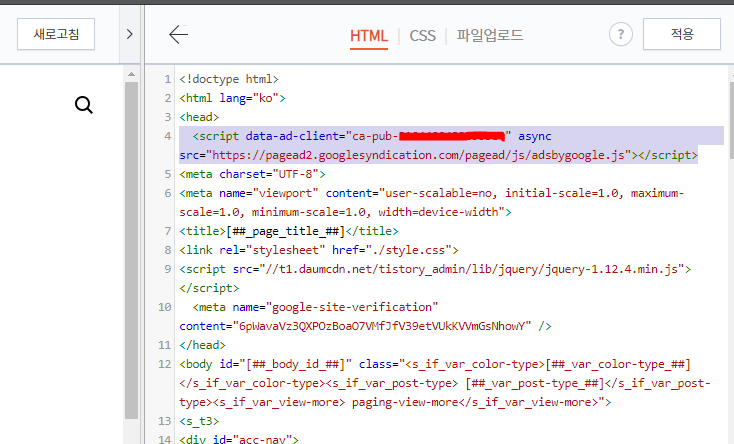Switch to the CSS tab
The height and width of the screenshot is (444, 734).
coord(422,36)
